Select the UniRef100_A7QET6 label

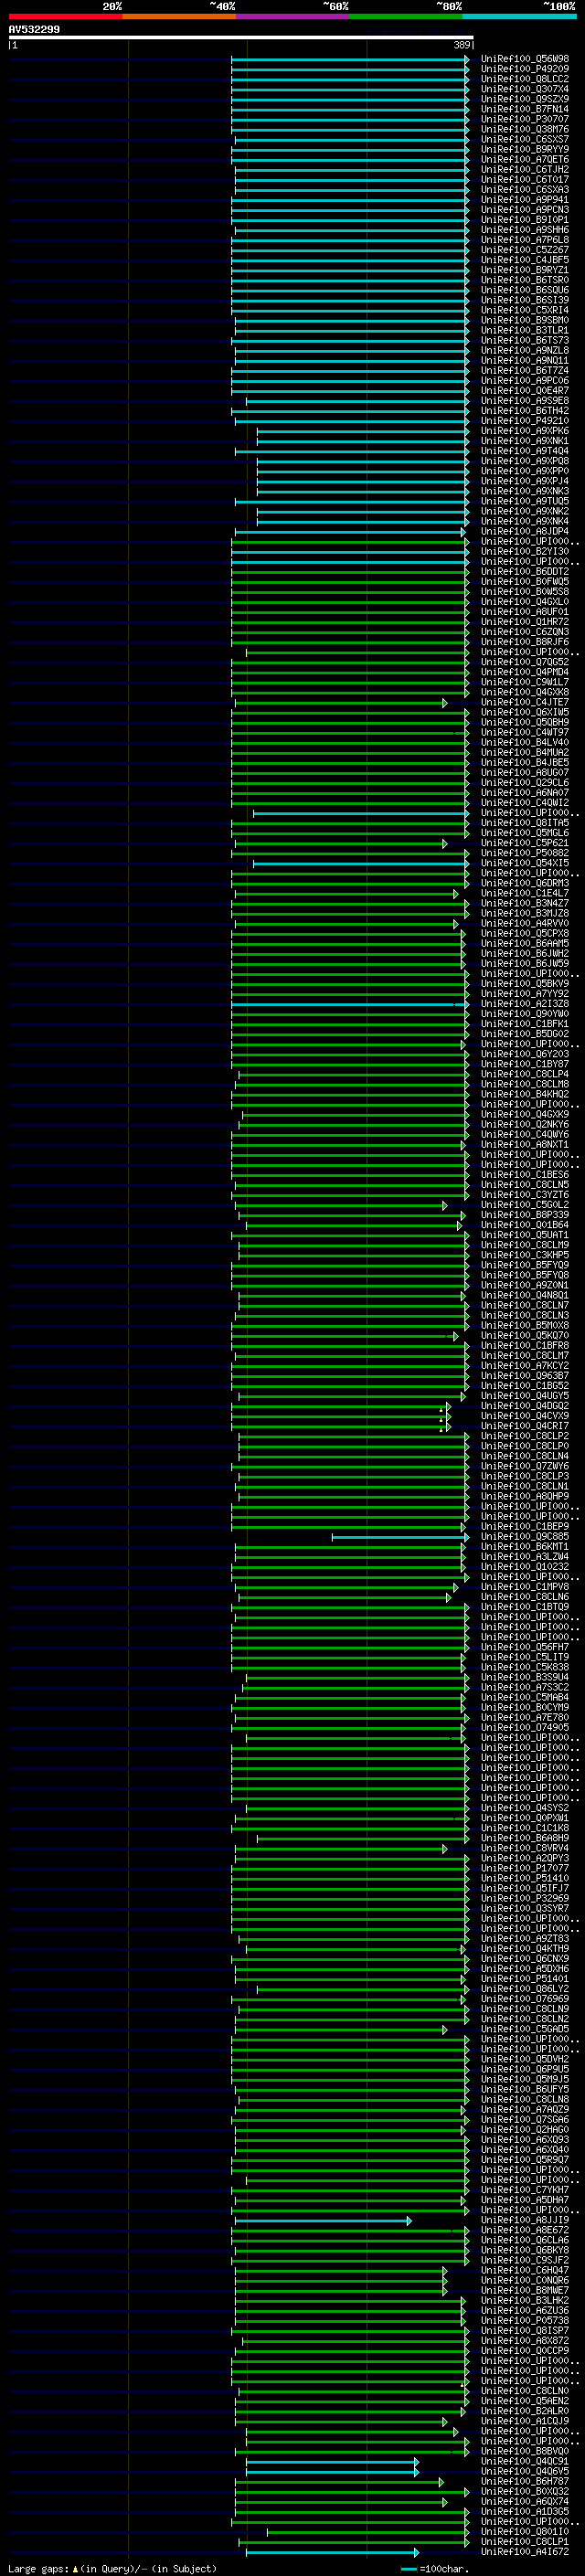[x=525, y=160]
